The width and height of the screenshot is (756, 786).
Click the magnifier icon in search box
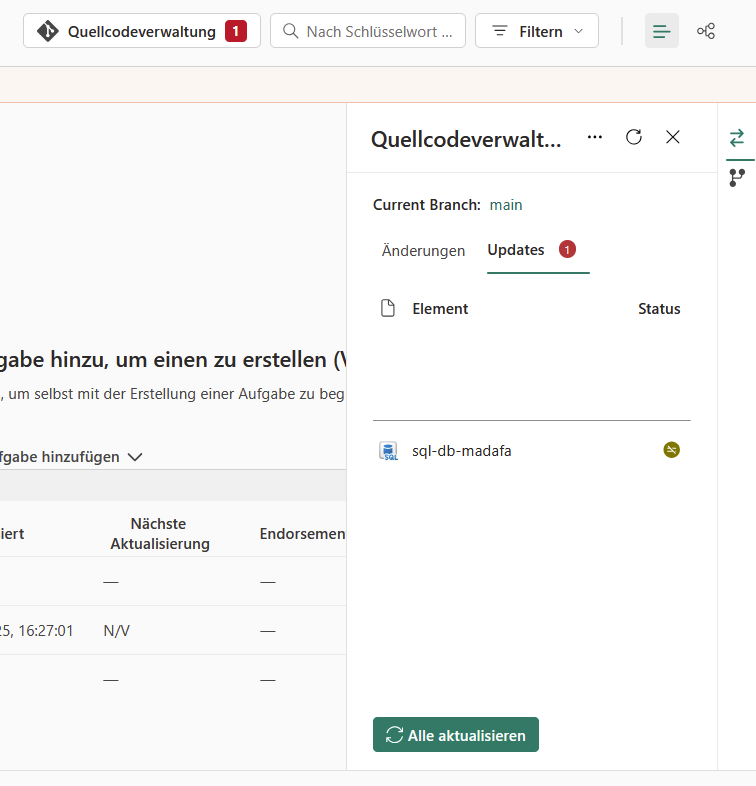(291, 31)
